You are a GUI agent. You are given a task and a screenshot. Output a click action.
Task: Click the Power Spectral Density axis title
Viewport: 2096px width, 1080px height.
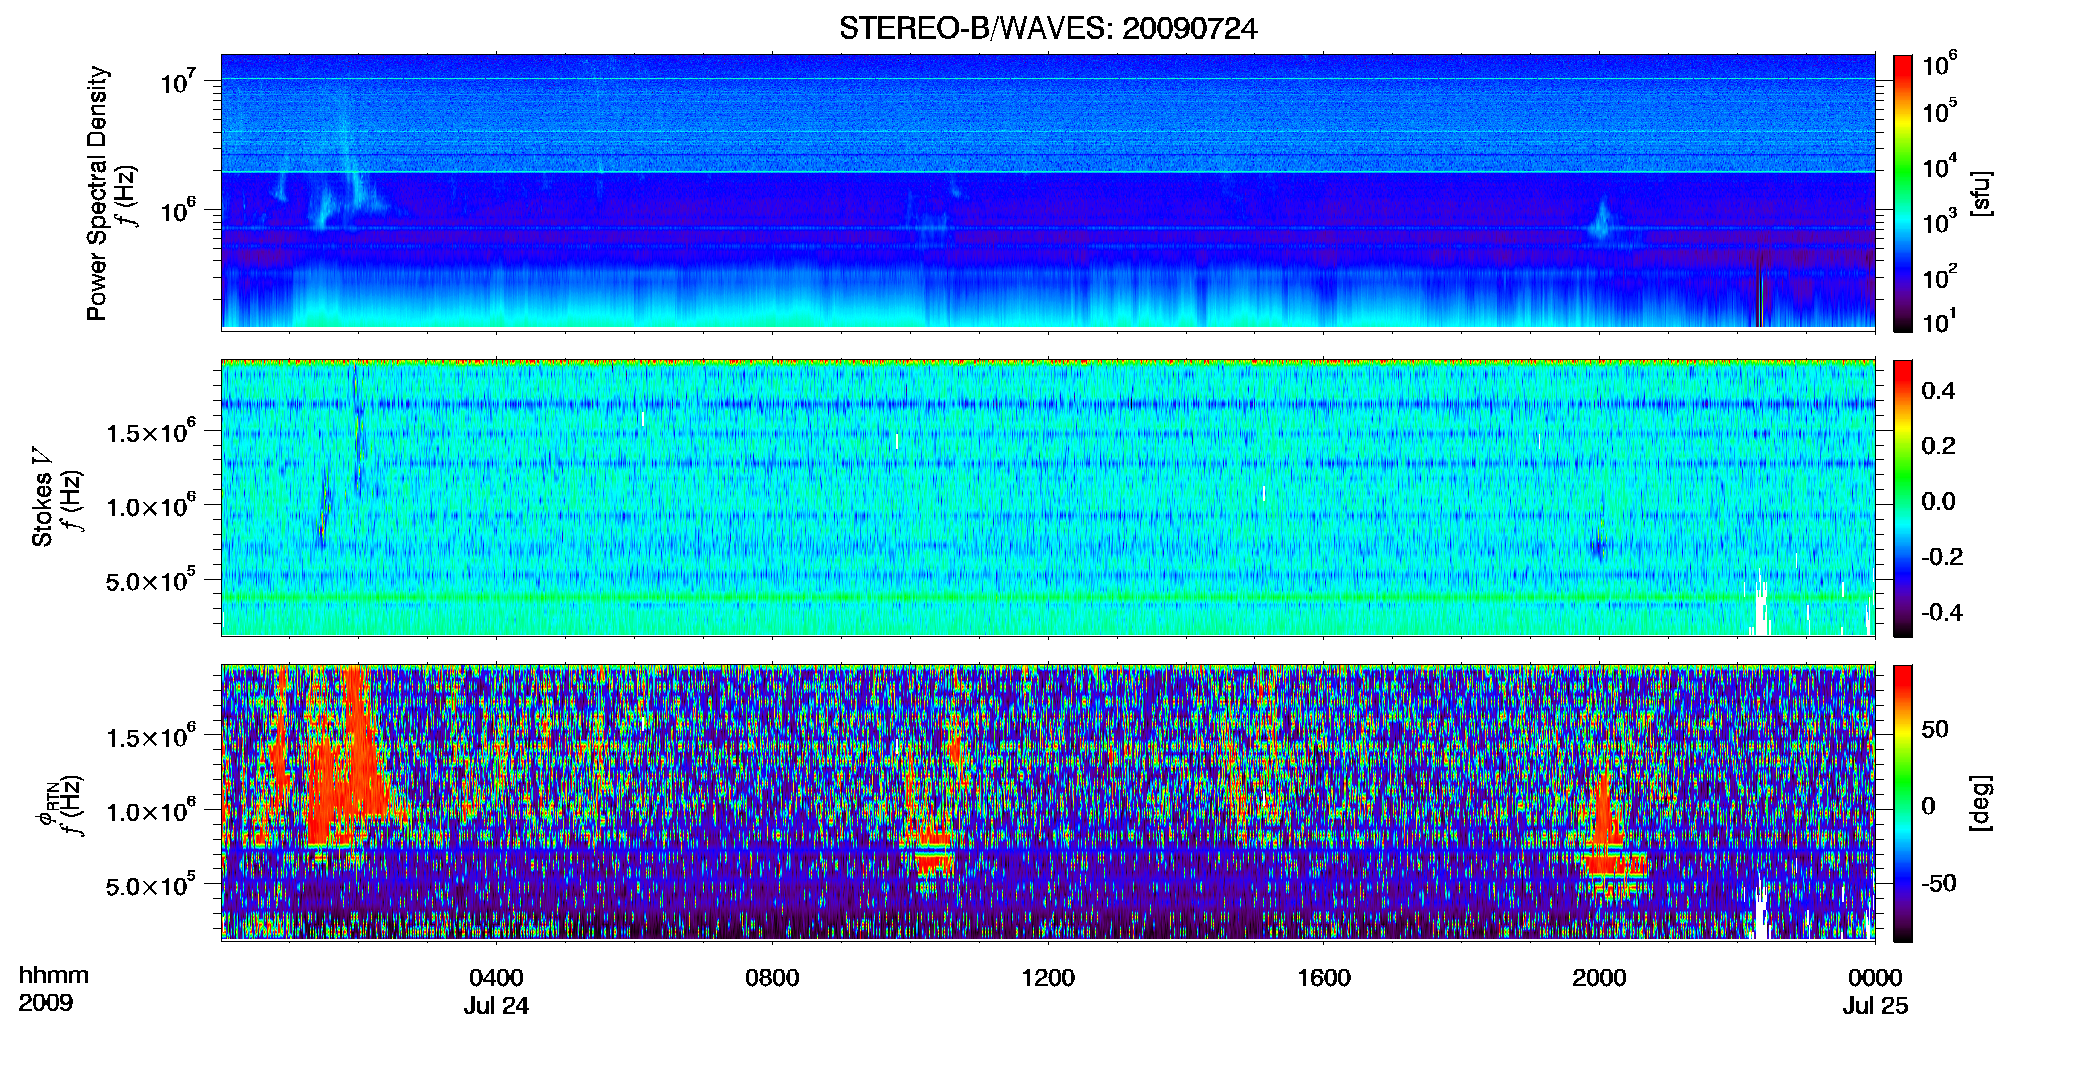pos(97,193)
